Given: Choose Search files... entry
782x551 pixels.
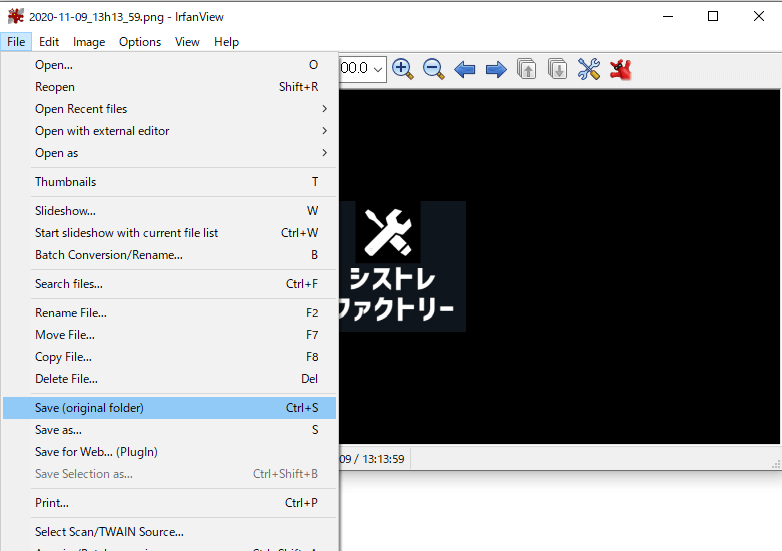Looking at the screenshot, I should 170,284.
